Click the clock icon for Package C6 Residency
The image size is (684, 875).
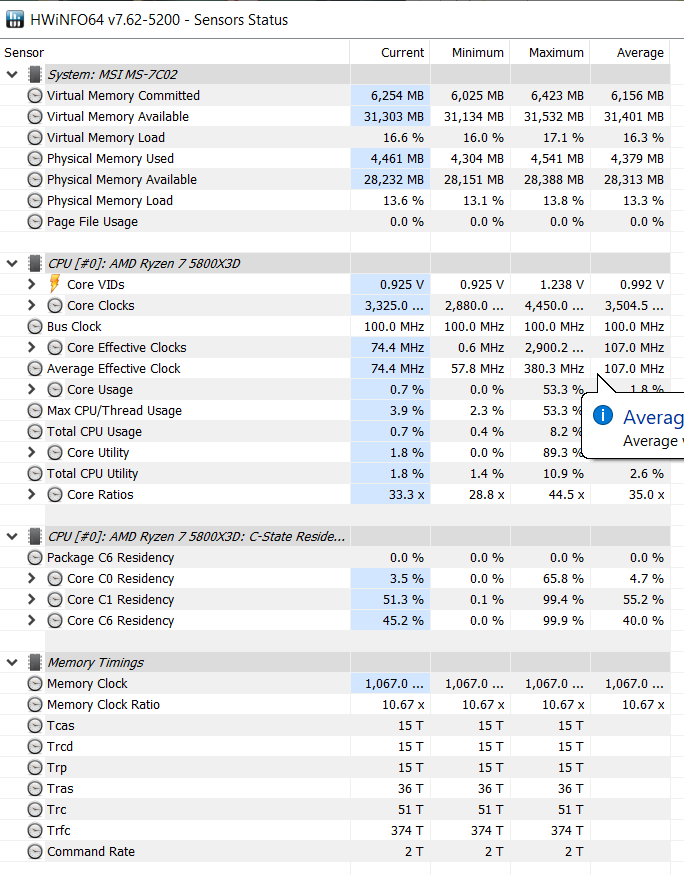(35, 558)
